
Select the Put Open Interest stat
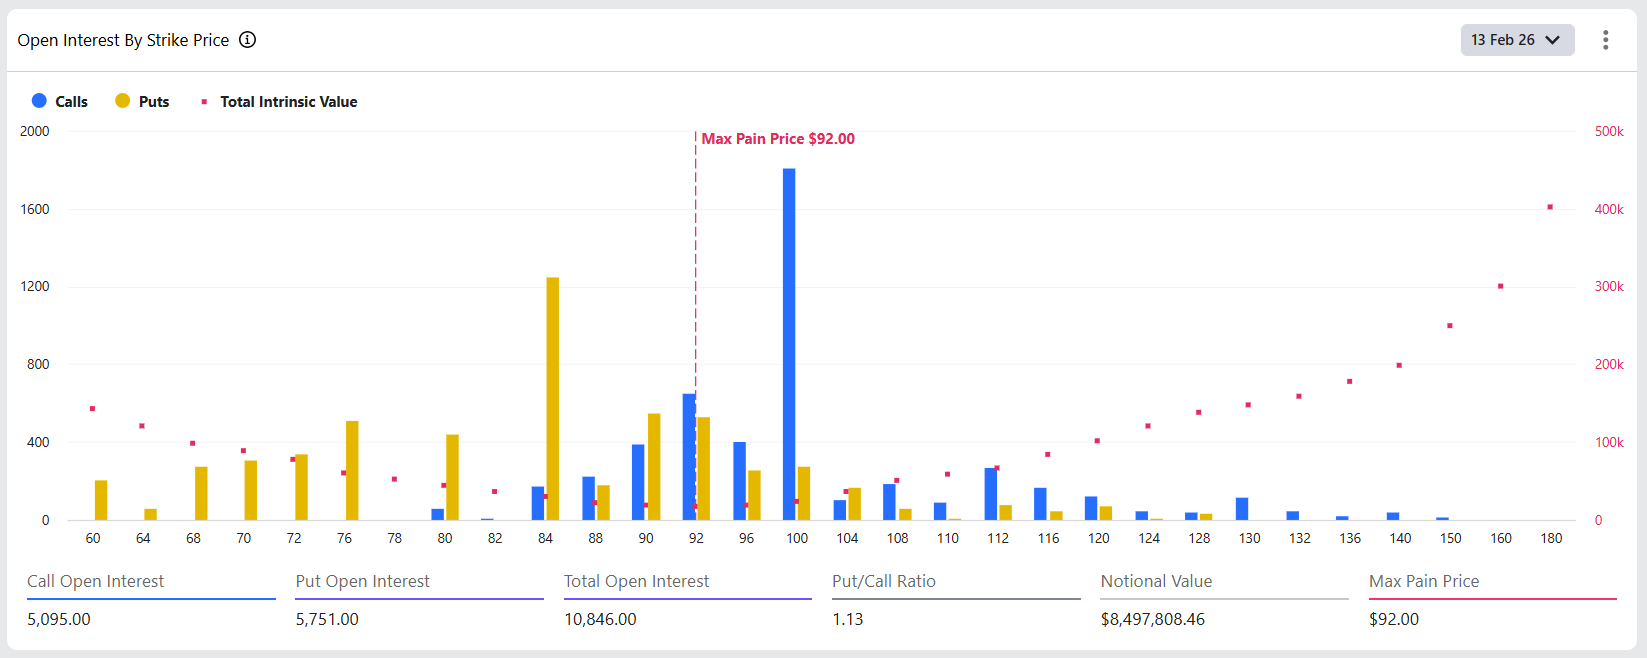pyautogui.click(x=362, y=582)
